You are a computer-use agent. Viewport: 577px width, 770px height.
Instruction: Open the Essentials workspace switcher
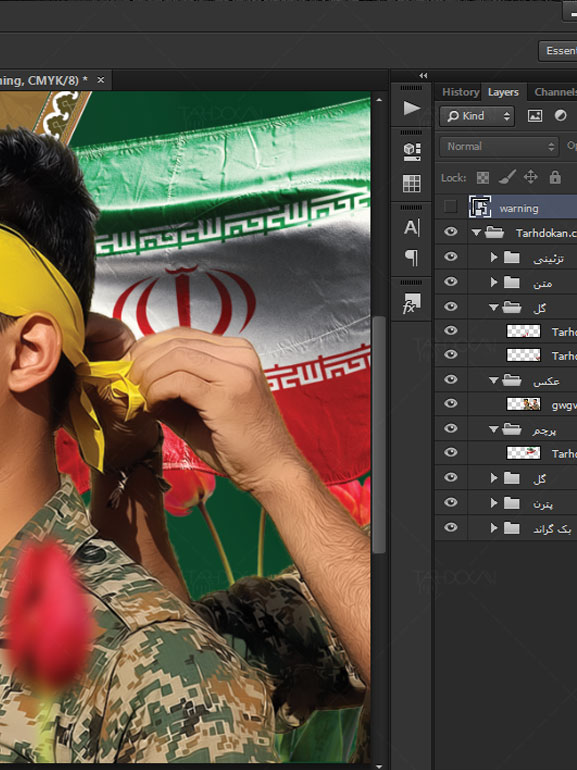tap(559, 51)
